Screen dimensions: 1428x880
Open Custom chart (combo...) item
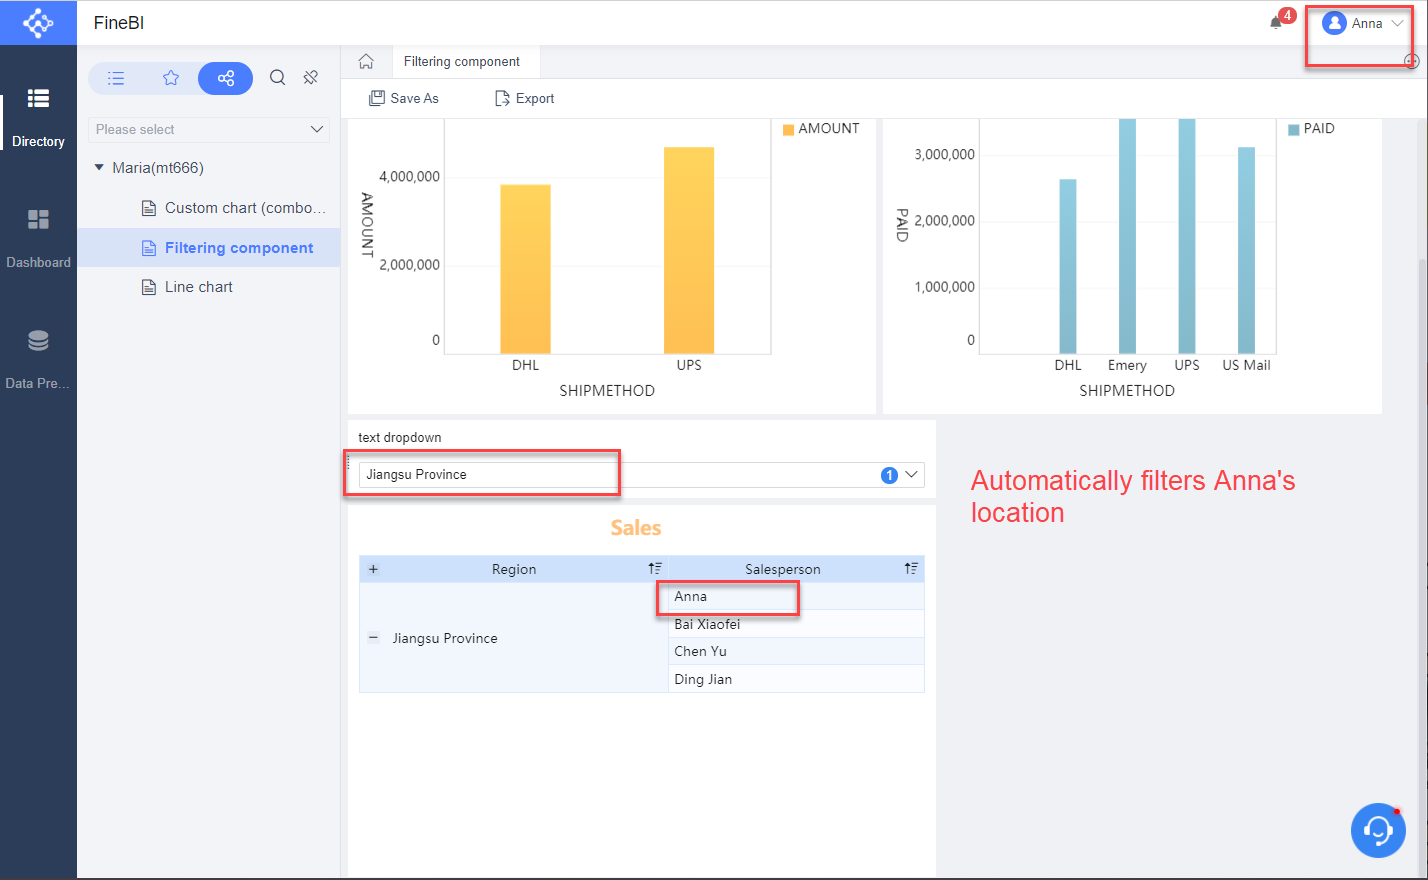(x=234, y=208)
